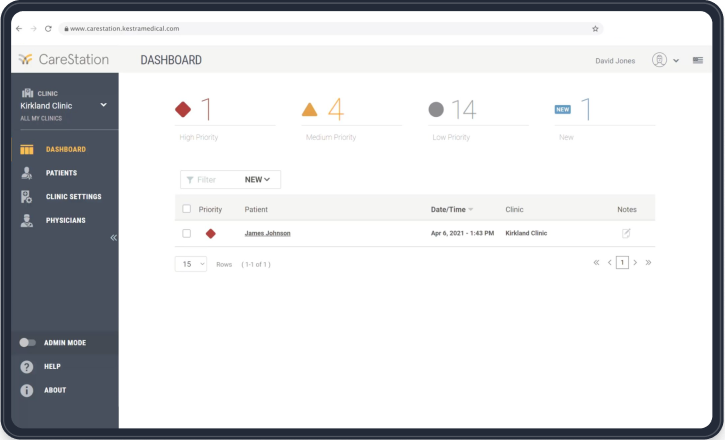725x440 pixels.
Task: Reload the page with the refresh icon
Action: point(48,29)
